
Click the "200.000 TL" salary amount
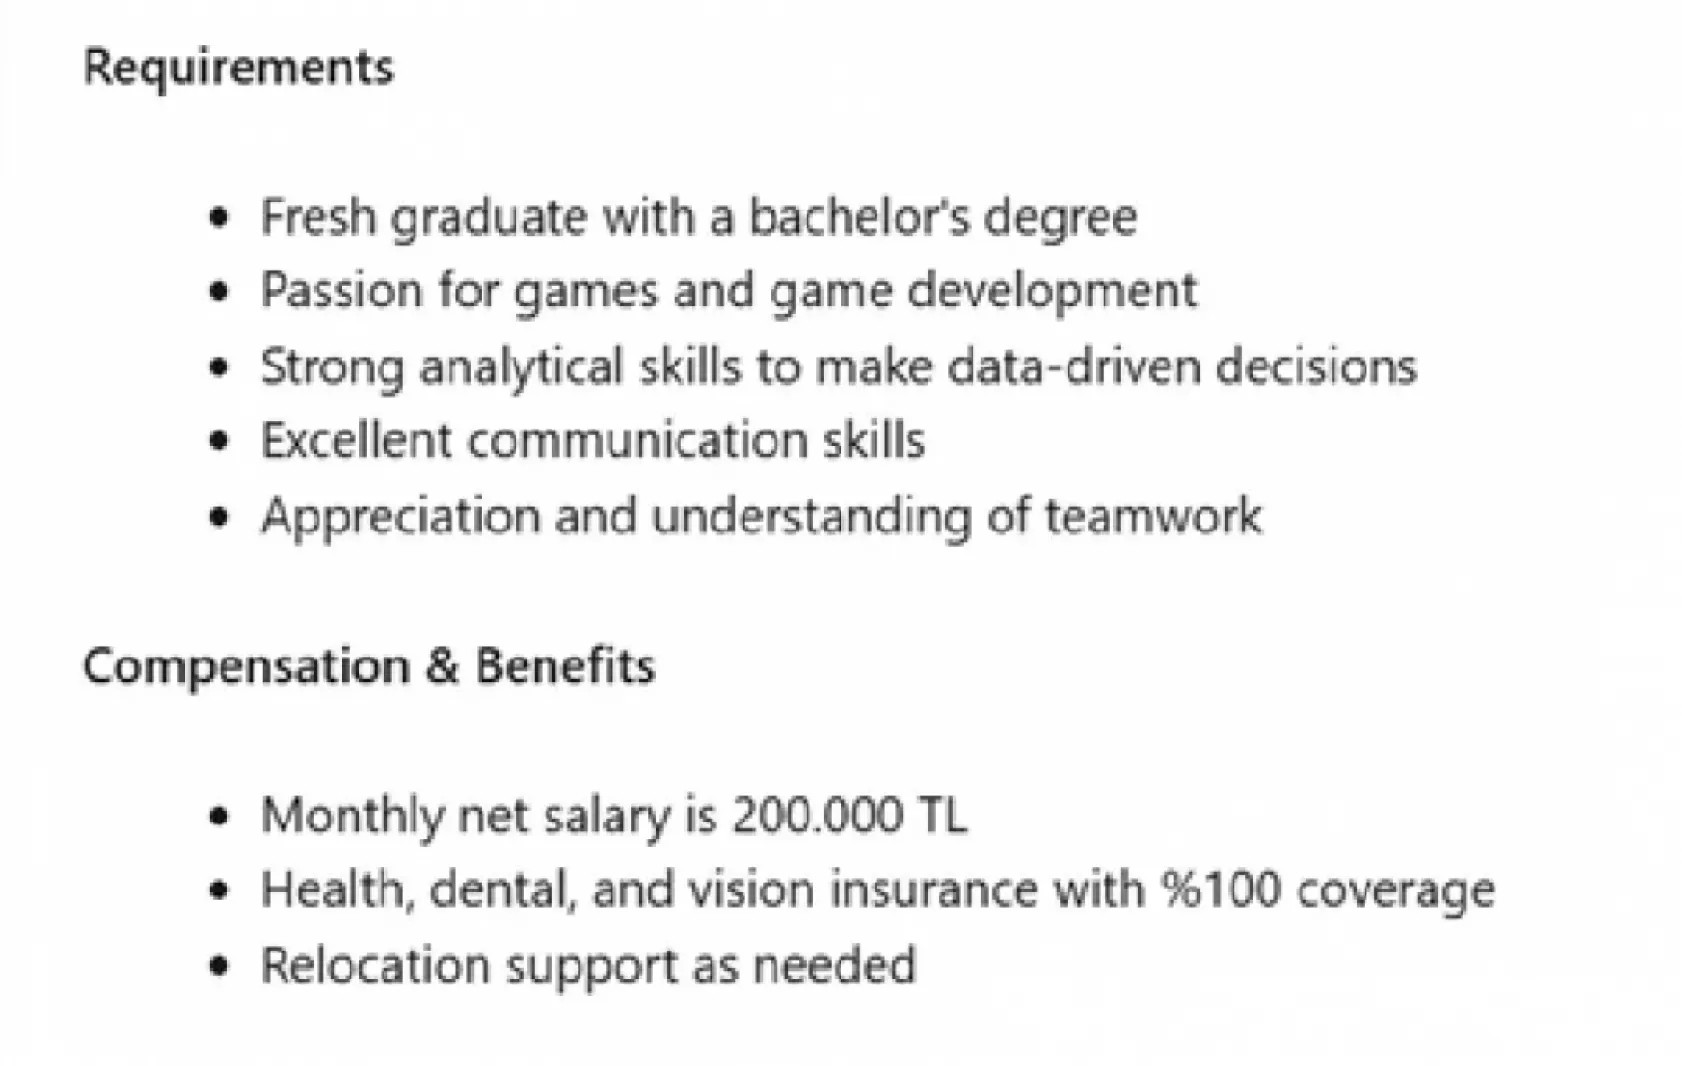(849, 815)
